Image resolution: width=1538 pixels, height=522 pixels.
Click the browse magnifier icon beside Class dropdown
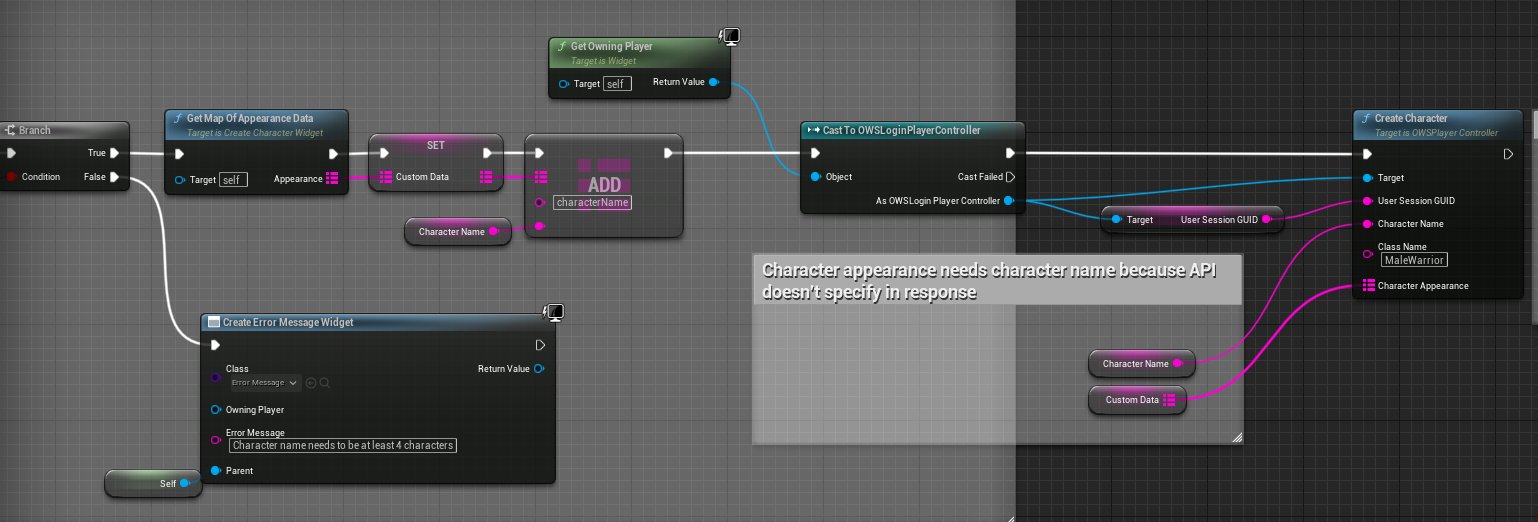pyautogui.click(x=325, y=382)
